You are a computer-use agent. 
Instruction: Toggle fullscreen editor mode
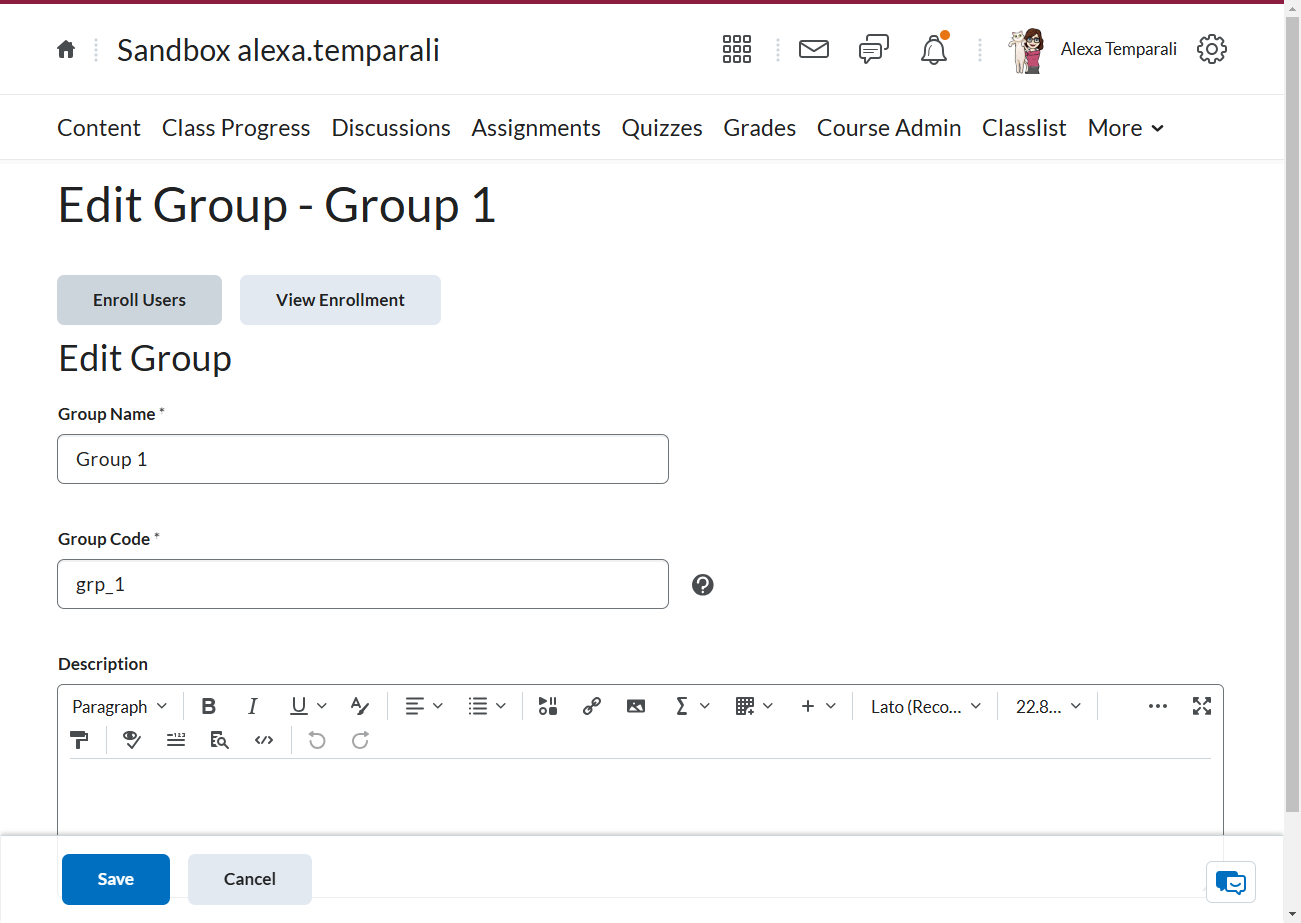1202,706
